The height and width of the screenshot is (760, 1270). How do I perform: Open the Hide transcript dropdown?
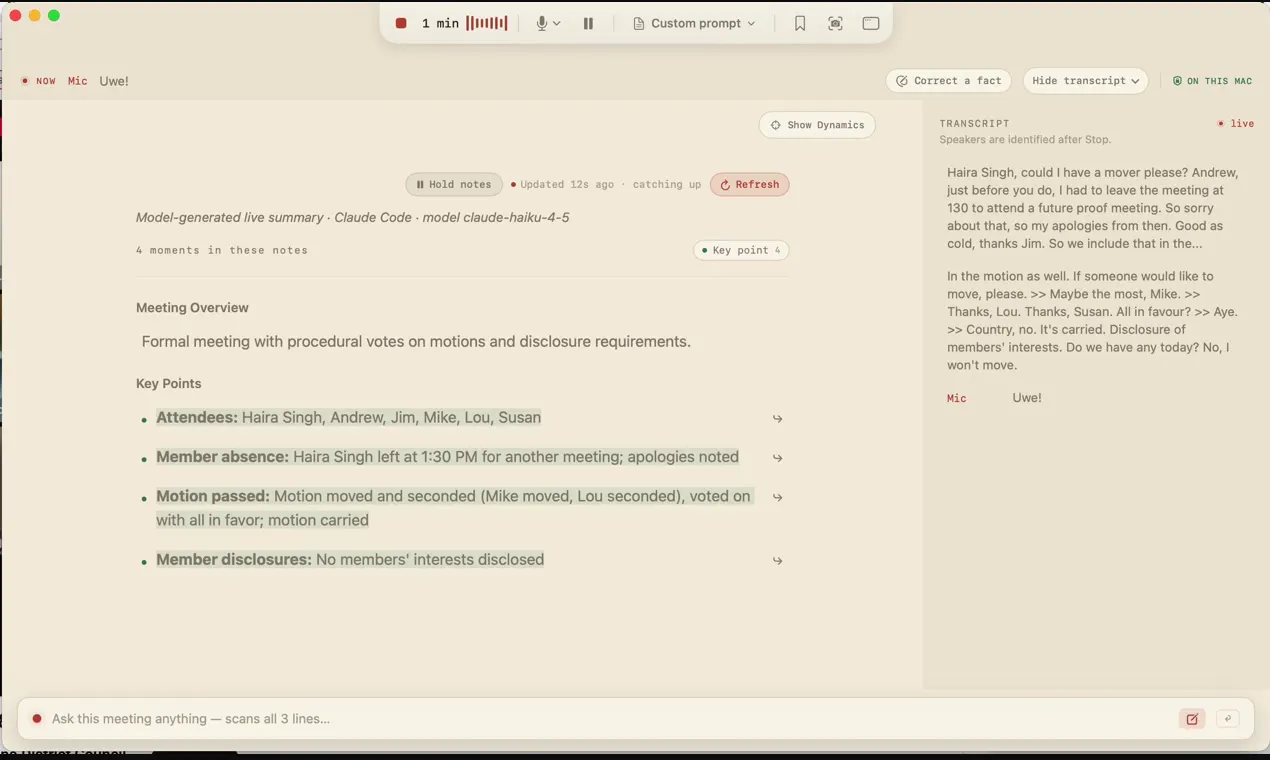pyautogui.click(x=1085, y=81)
